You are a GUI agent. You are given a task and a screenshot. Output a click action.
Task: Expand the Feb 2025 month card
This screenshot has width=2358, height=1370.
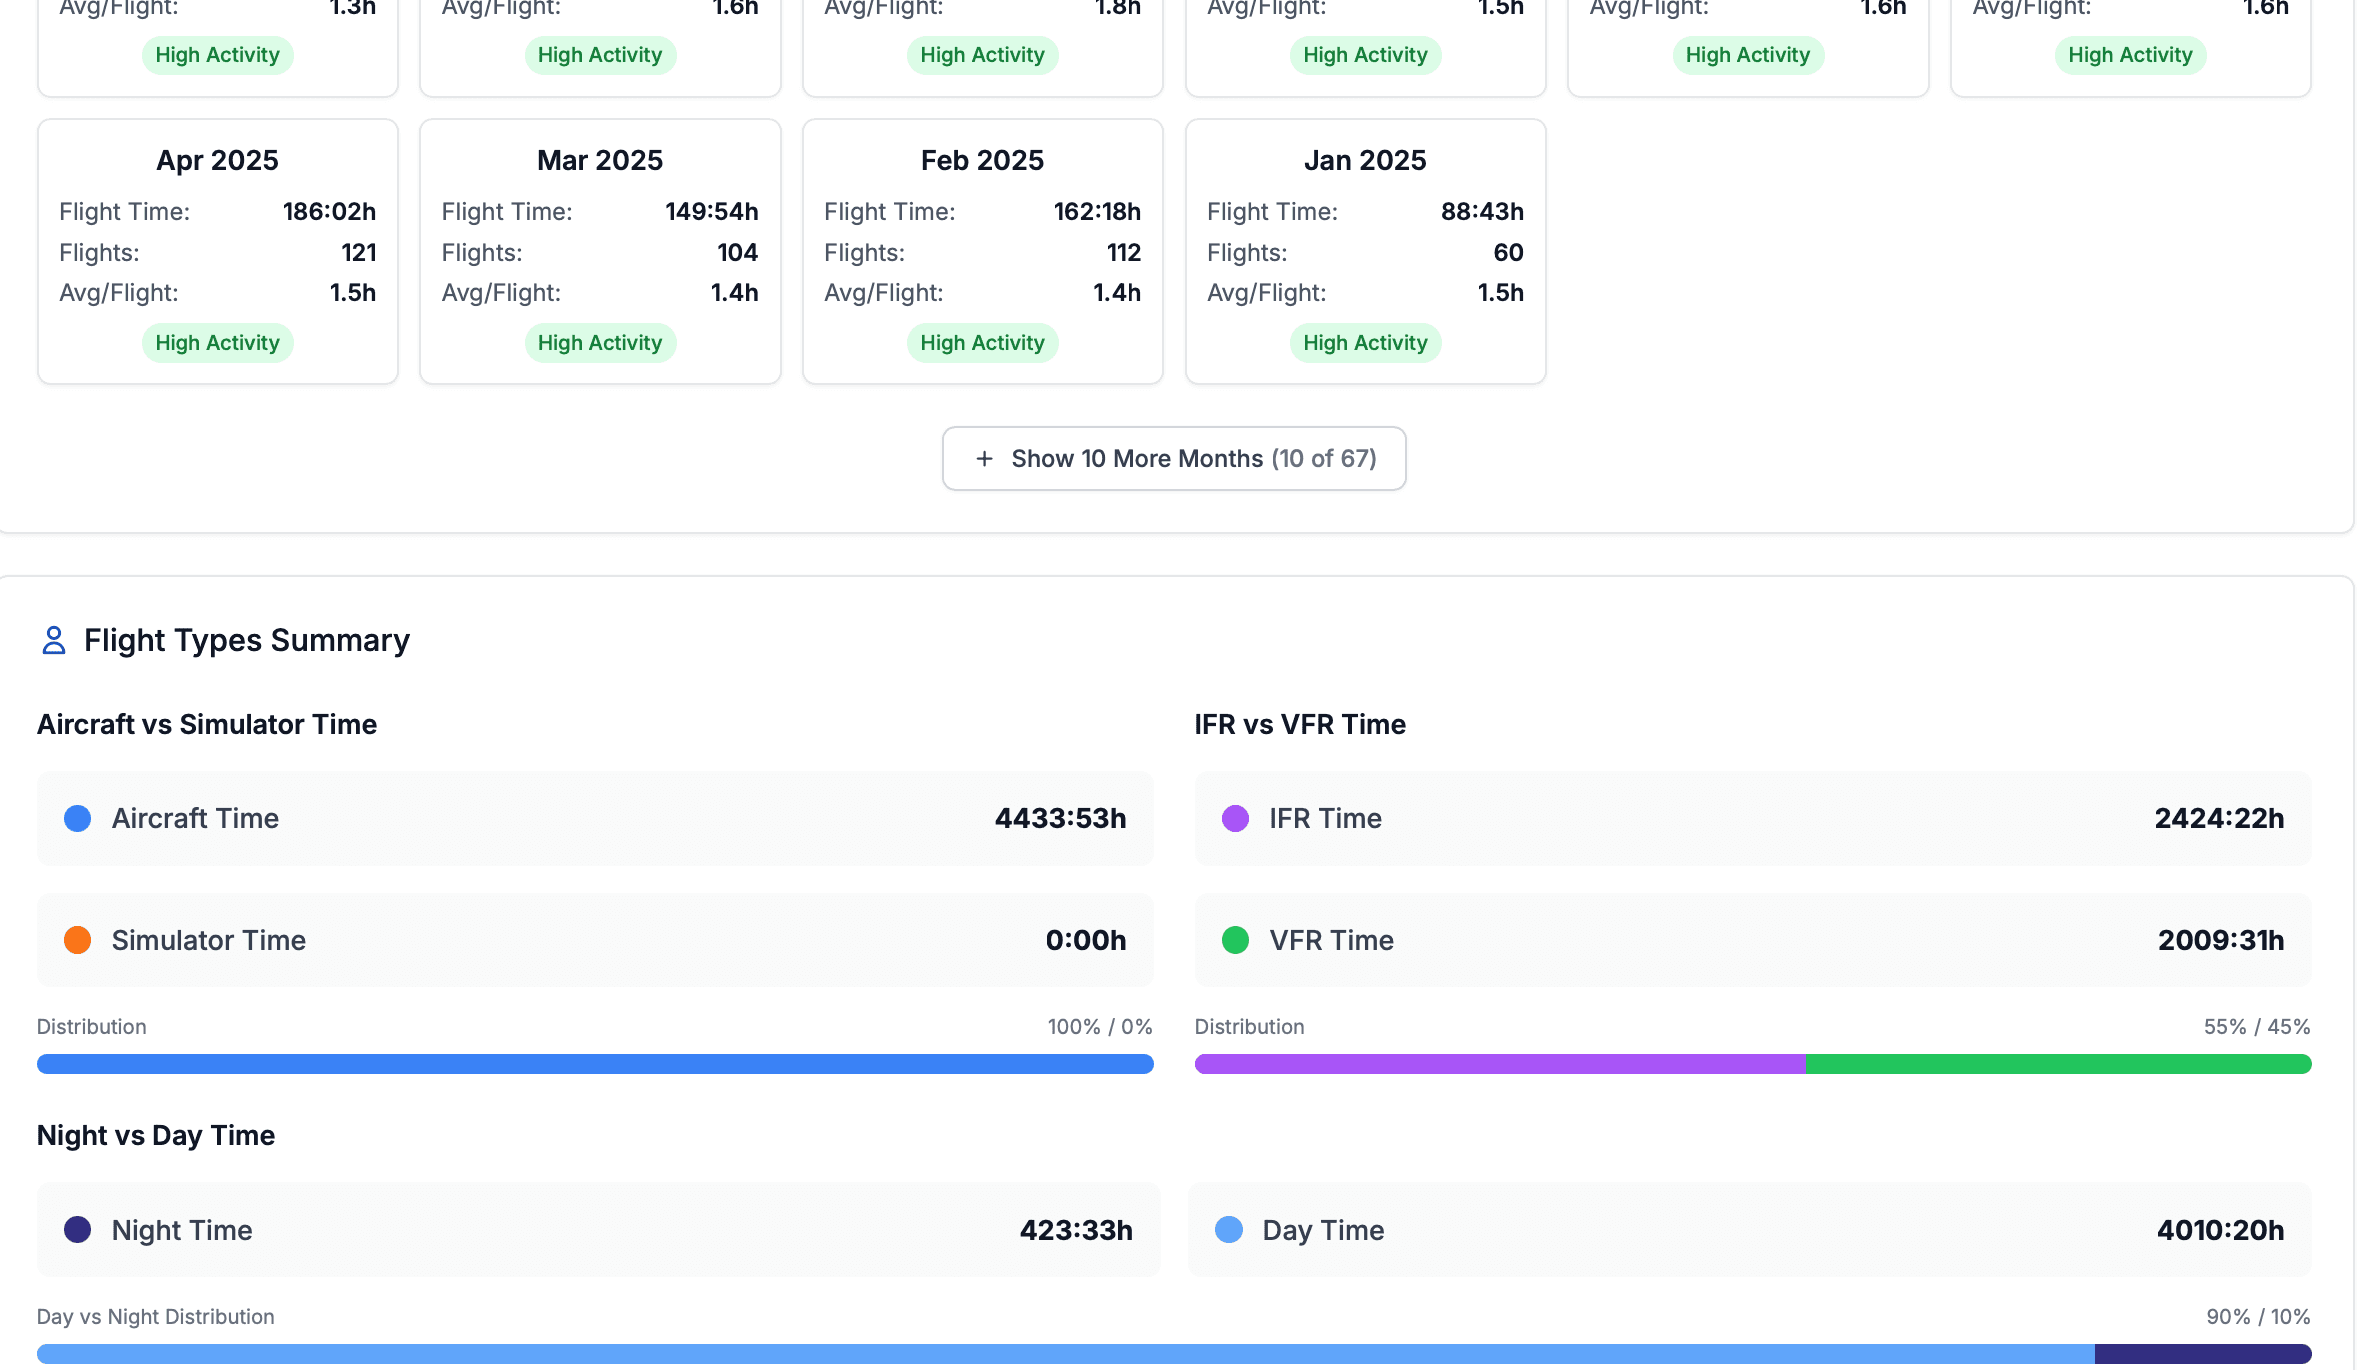pos(982,251)
